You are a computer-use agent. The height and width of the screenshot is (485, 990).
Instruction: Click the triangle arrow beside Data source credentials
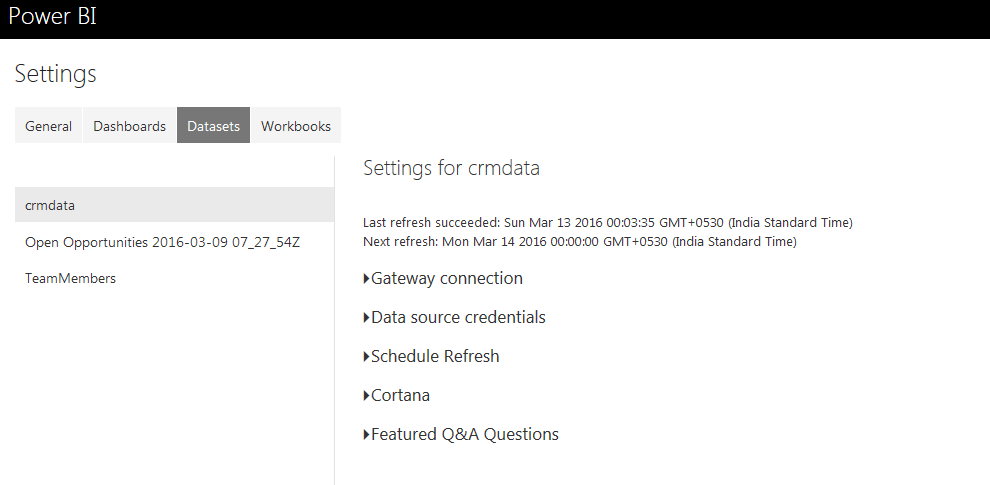(366, 318)
